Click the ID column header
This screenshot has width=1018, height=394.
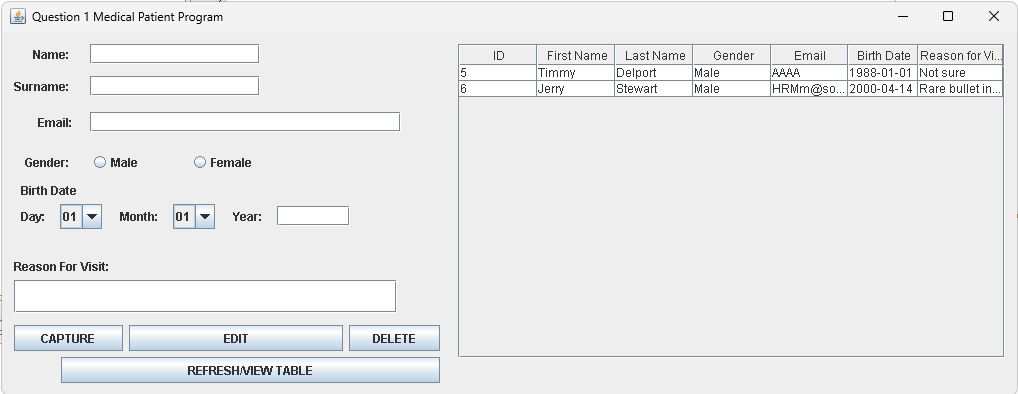pyautogui.click(x=498, y=55)
